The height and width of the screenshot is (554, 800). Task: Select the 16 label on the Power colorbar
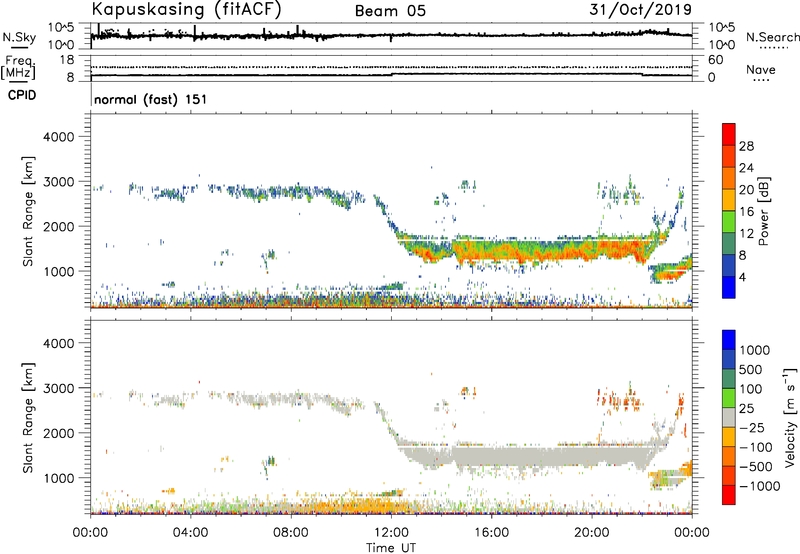click(x=746, y=211)
